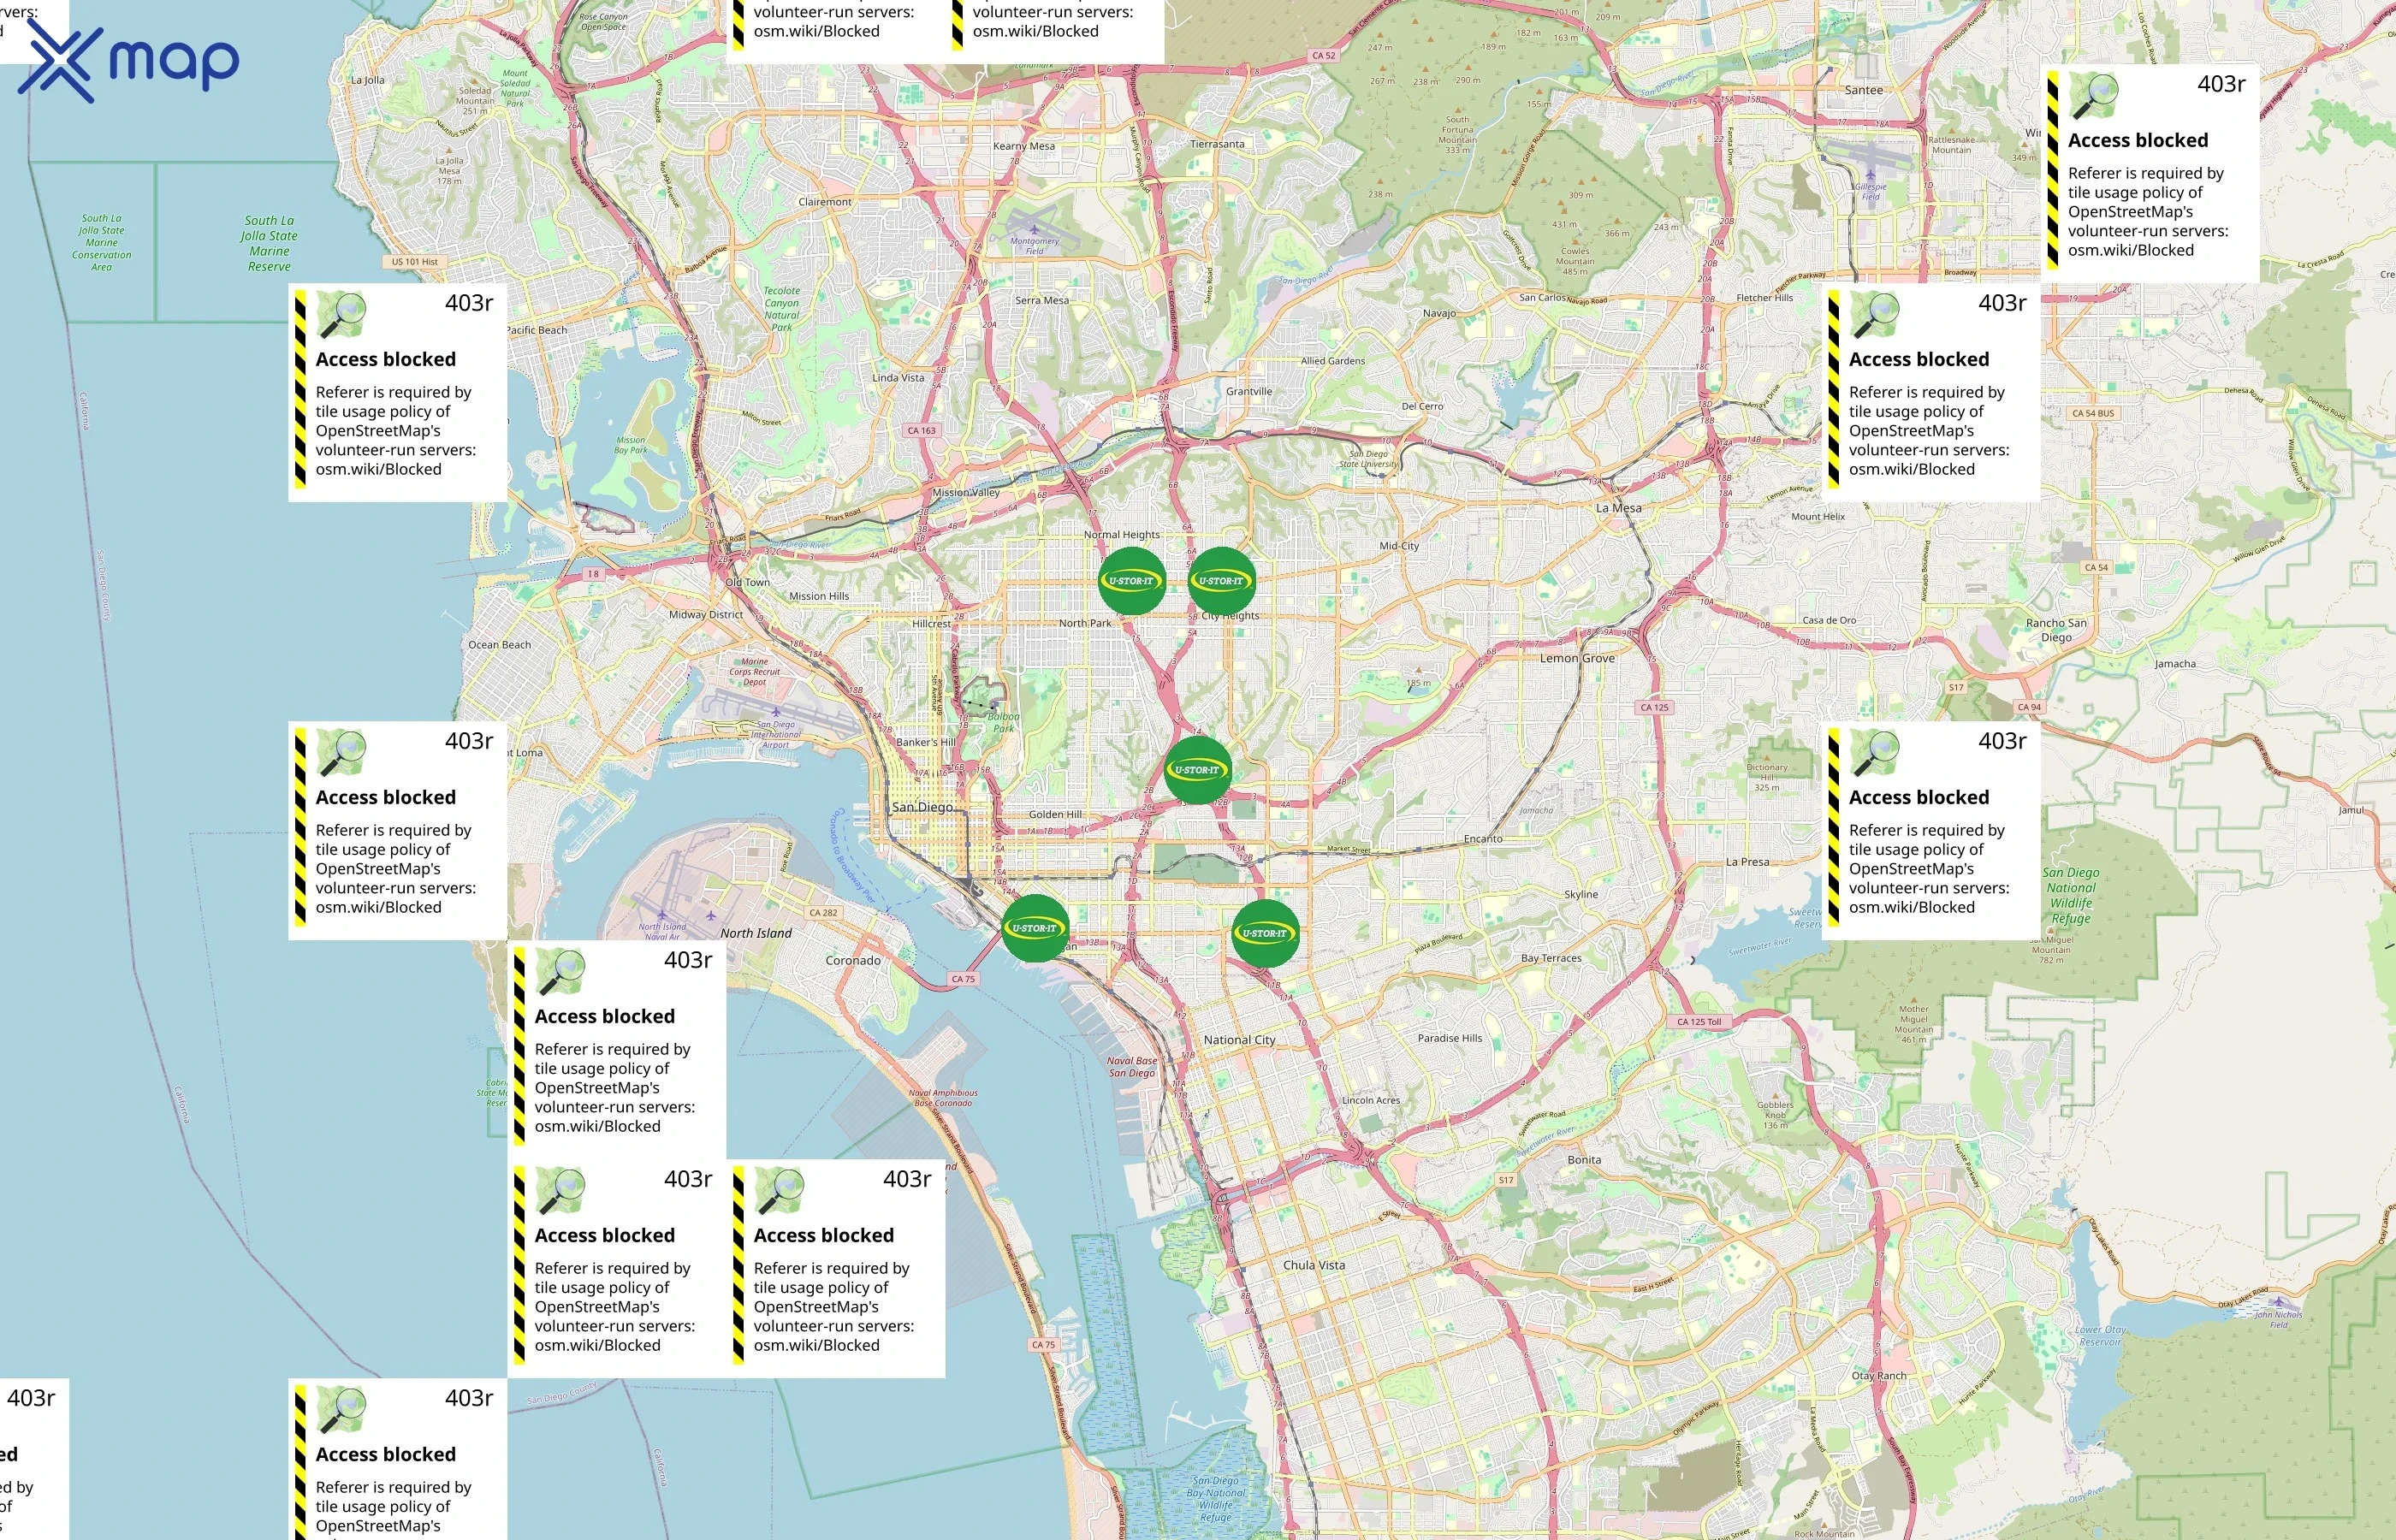Click the Navajo label

(1439, 313)
